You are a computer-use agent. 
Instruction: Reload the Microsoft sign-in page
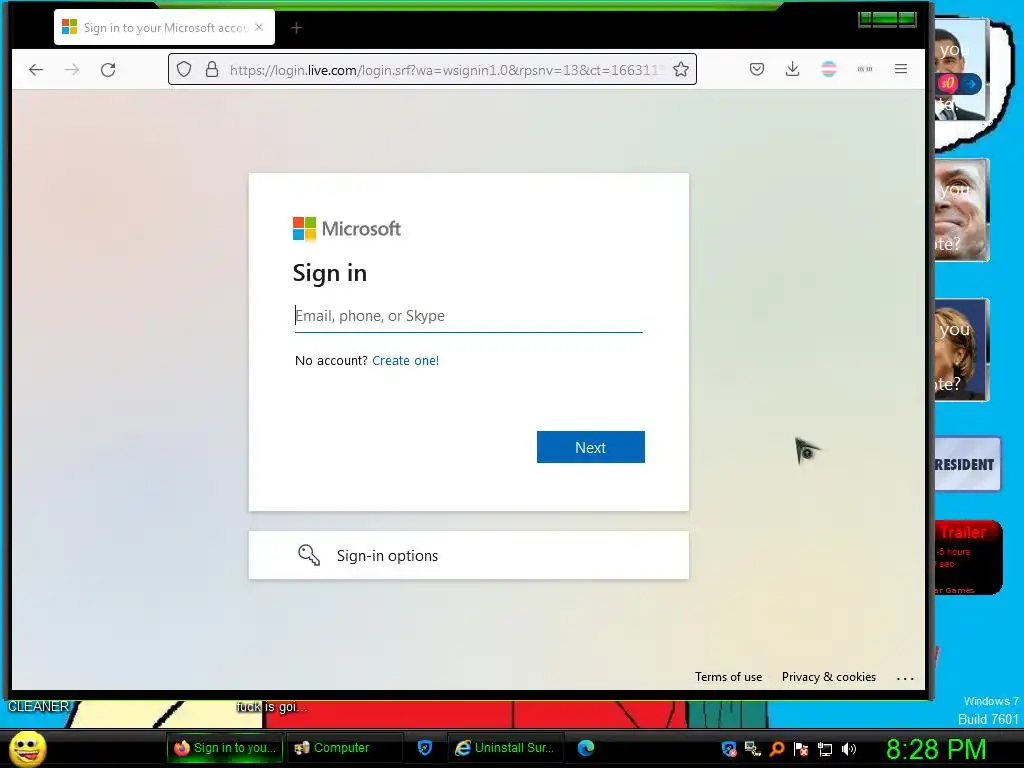[x=108, y=69]
